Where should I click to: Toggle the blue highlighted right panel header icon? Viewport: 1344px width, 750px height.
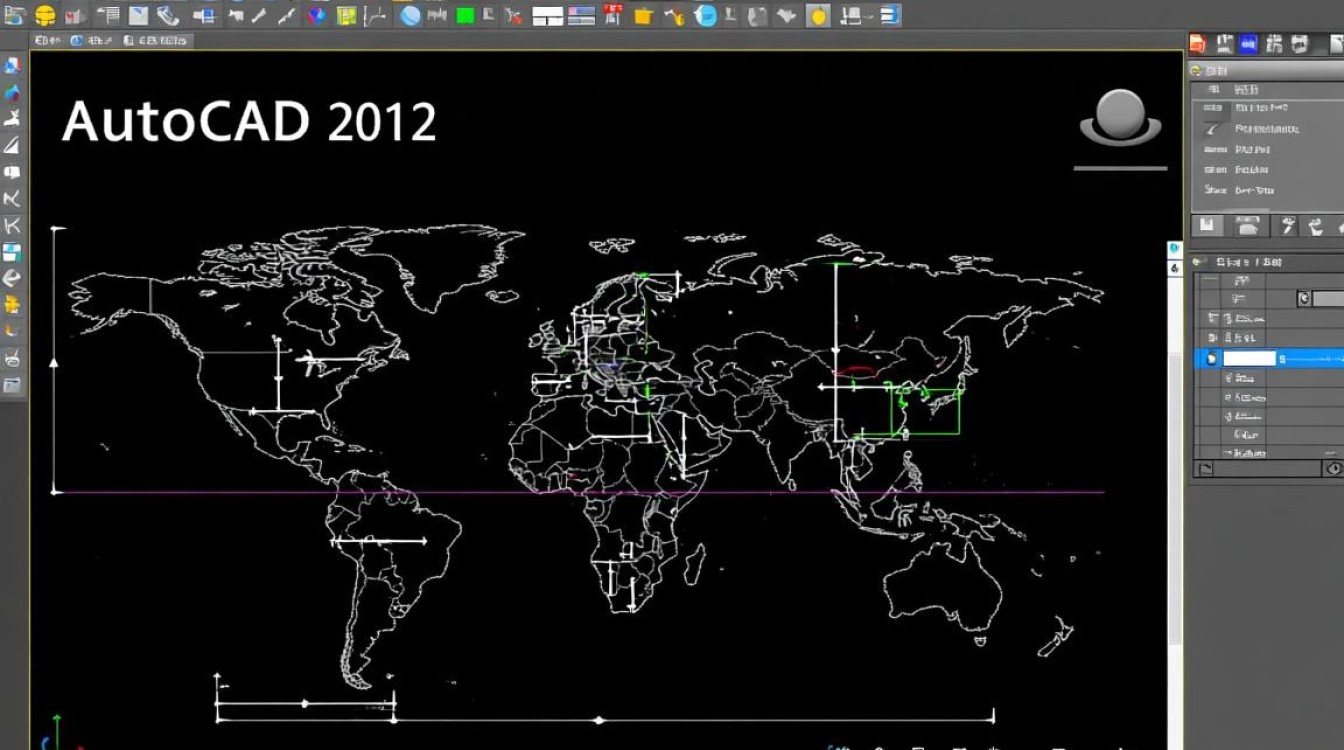[1248, 44]
